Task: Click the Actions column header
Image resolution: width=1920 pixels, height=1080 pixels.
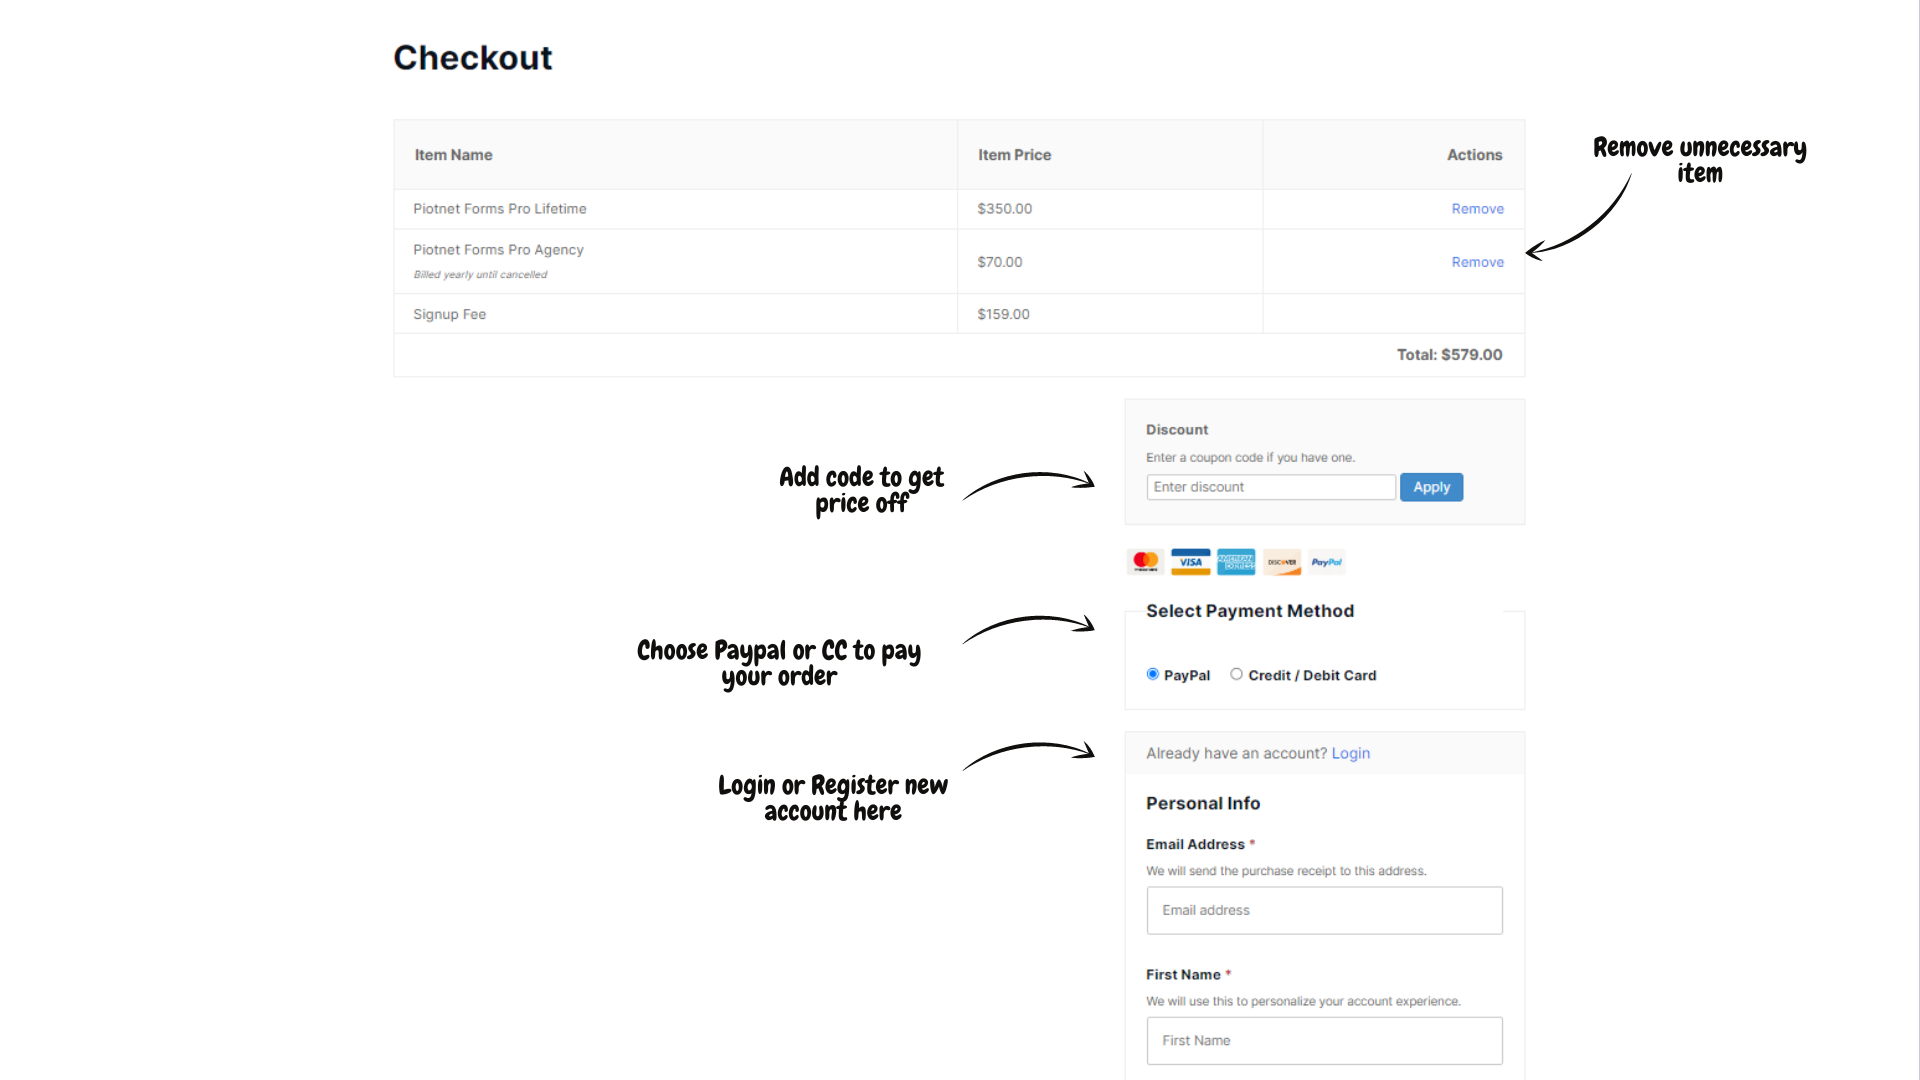Action: [1474, 155]
